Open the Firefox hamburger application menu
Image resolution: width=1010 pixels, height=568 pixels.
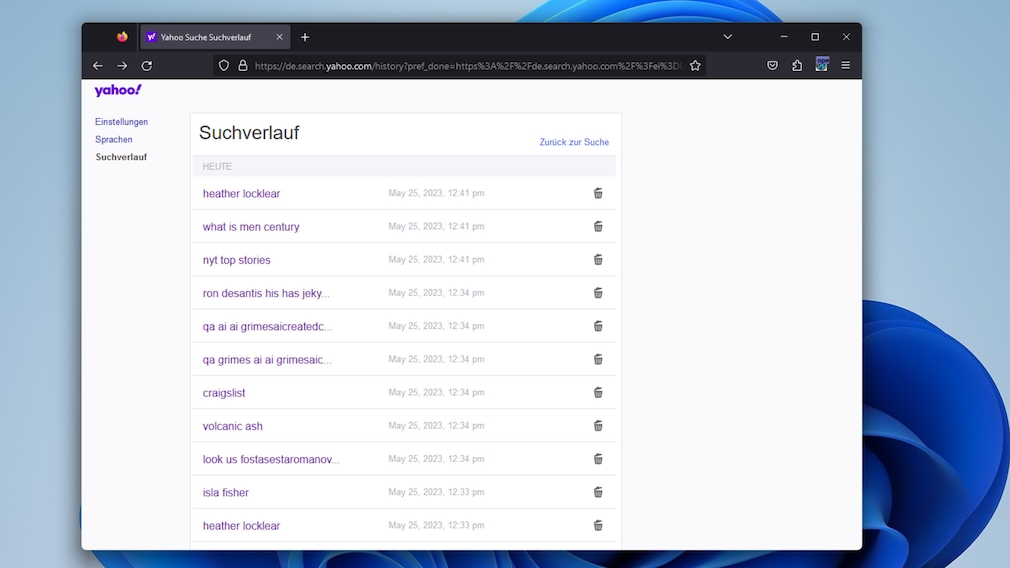click(845, 66)
